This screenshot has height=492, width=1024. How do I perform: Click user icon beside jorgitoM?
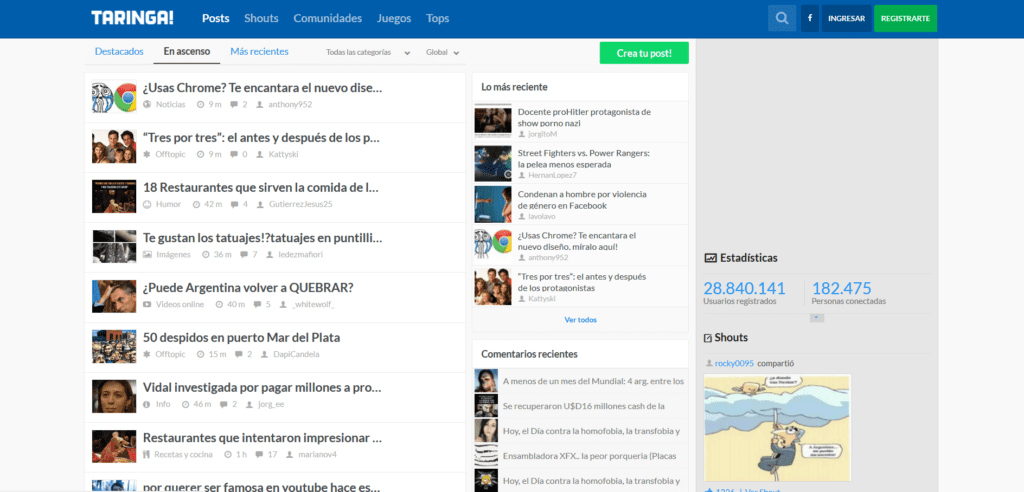coord(522,134)
